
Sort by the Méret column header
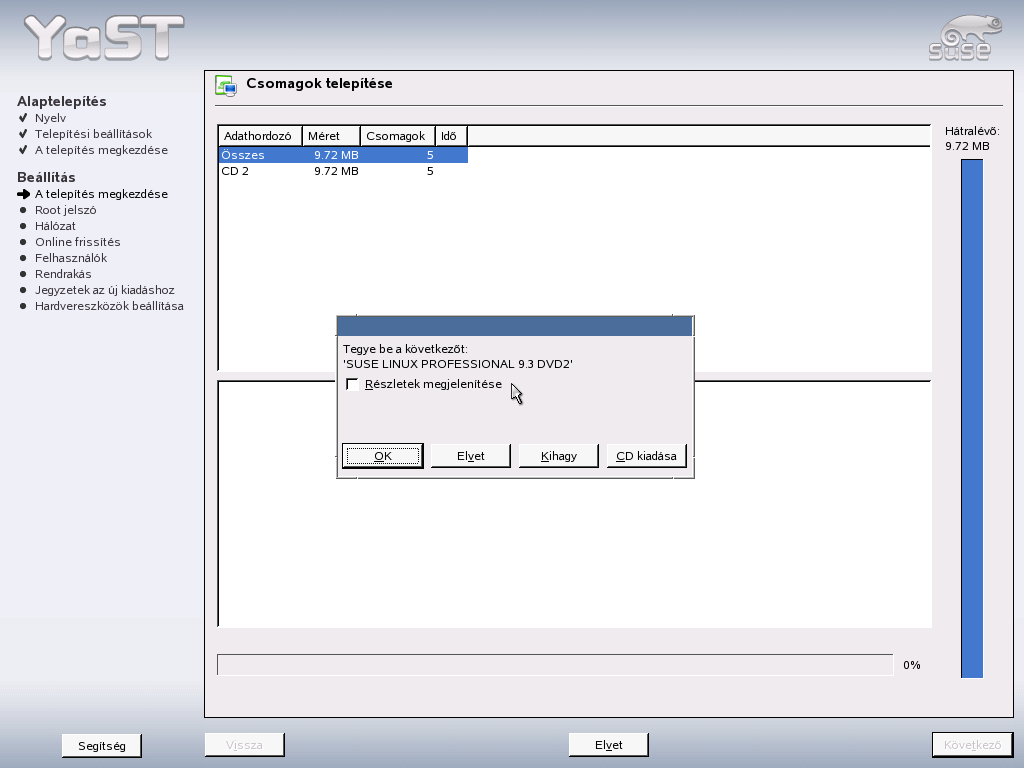[331, 136]
